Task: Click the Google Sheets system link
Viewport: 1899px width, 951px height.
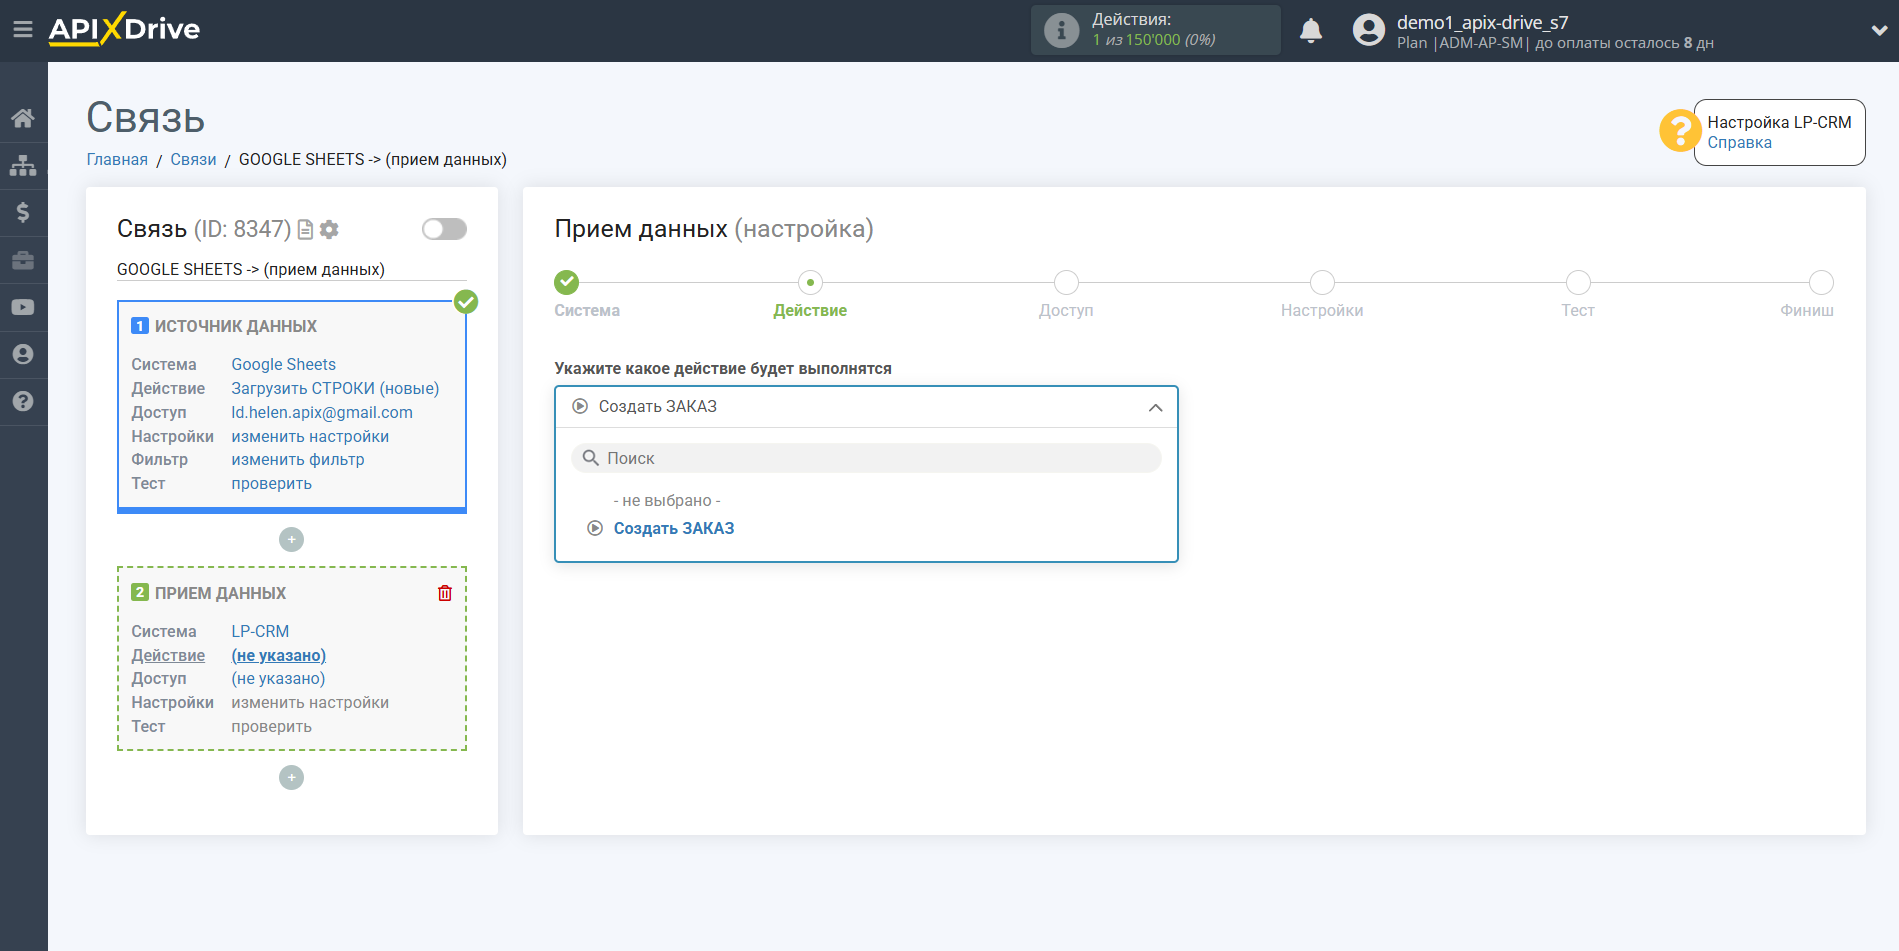Action: click(x=283, y=364)
